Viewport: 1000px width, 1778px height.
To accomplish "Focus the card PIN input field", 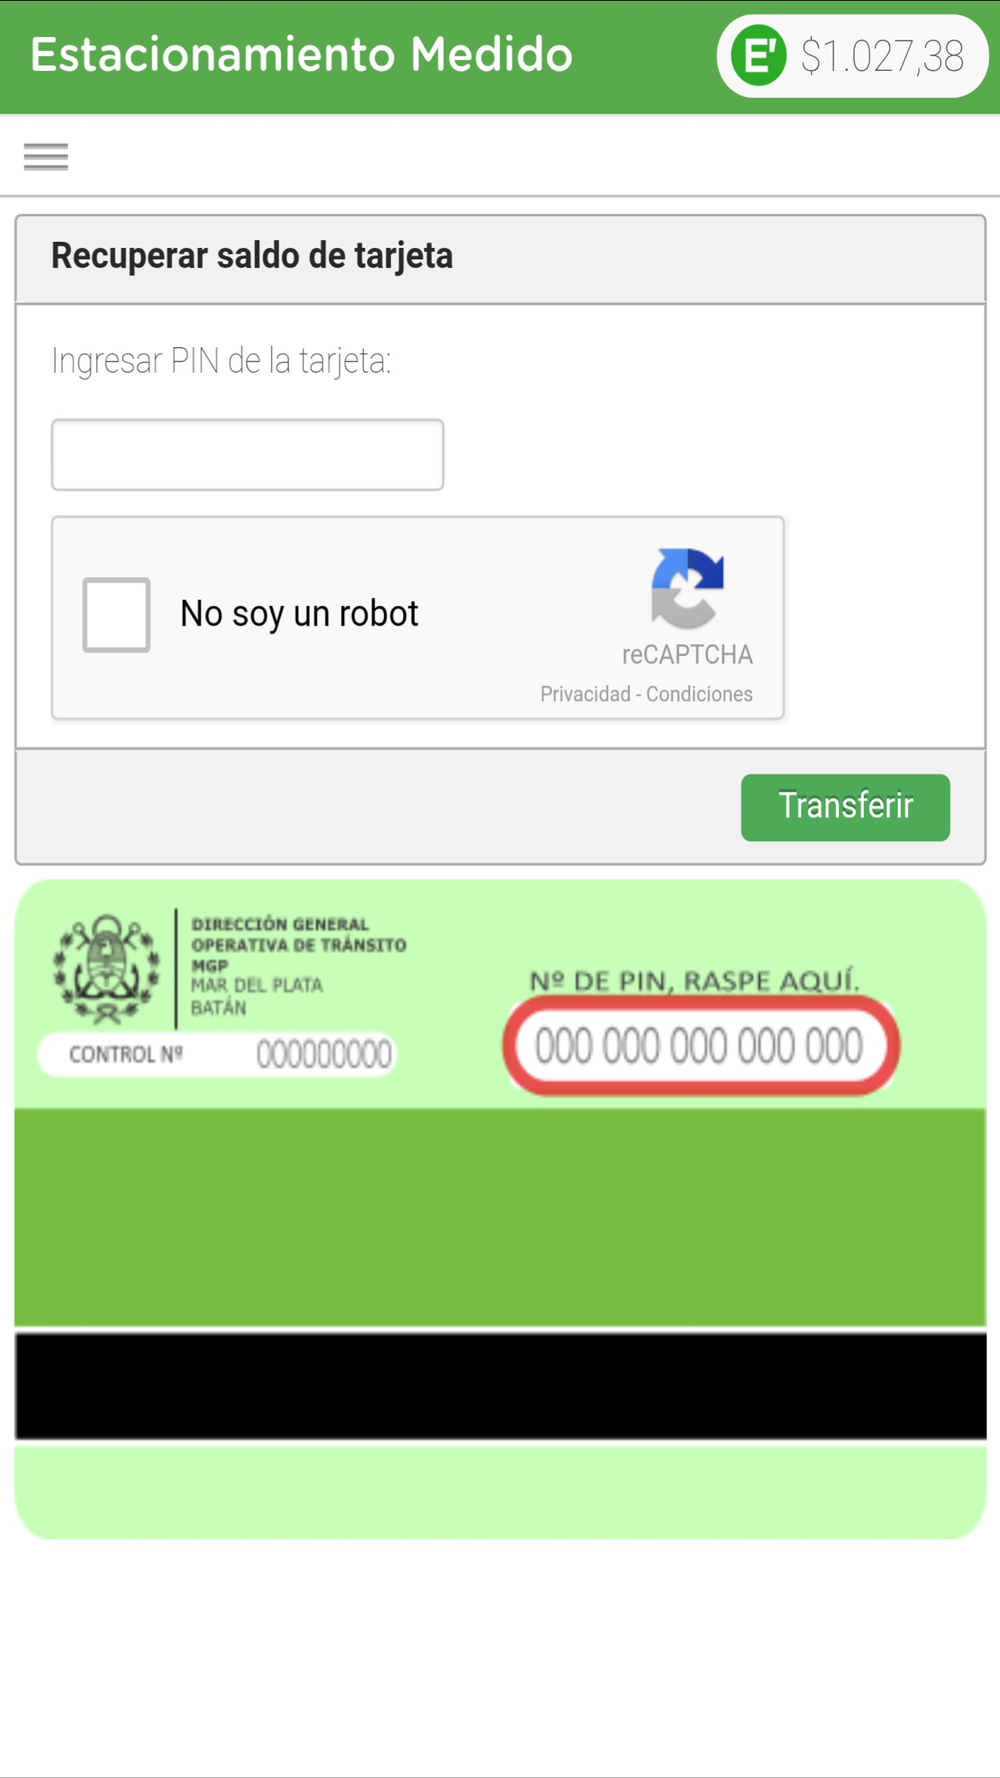I will pos(247,455).
